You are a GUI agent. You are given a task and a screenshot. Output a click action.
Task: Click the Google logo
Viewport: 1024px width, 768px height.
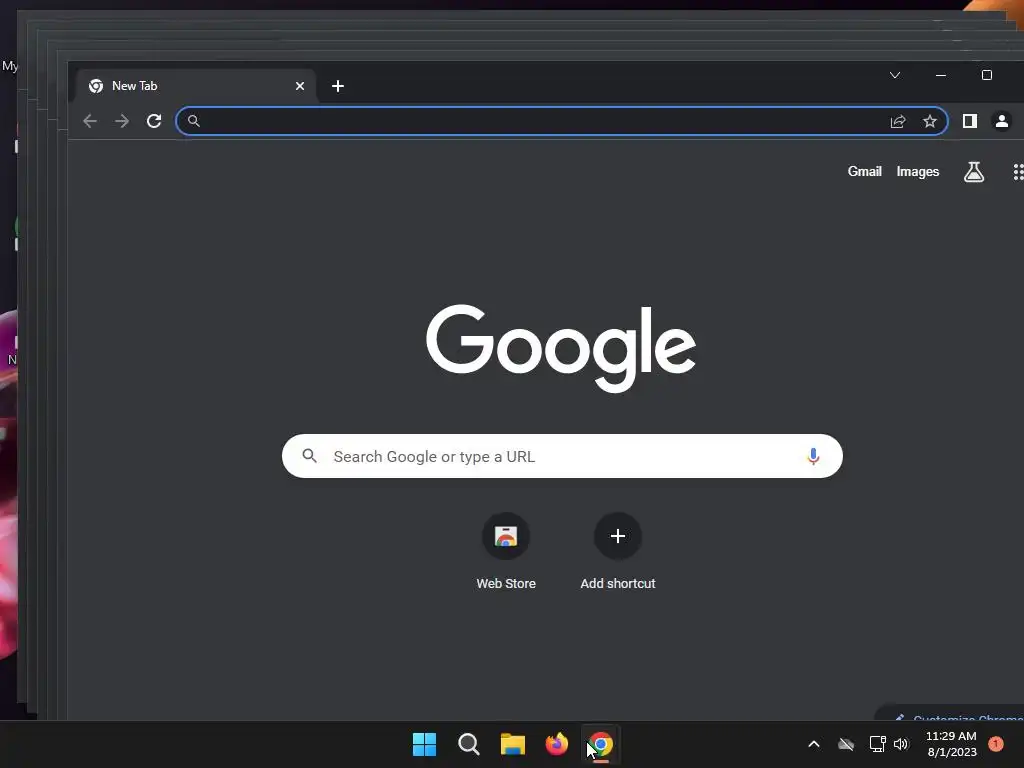tap(561, 347)
